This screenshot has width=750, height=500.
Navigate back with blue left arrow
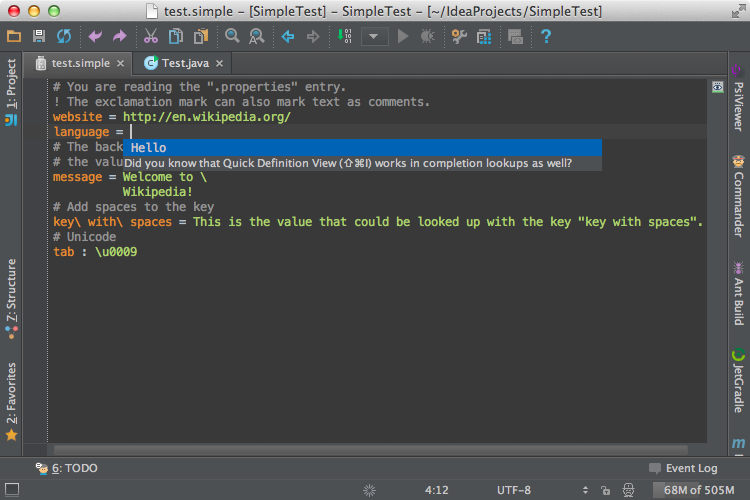(x=288, y=36)
